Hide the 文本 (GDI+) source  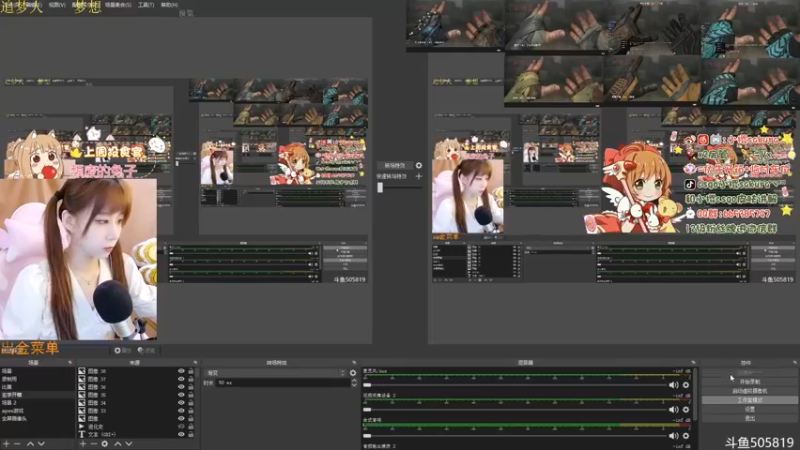click(x=181, y=434)
